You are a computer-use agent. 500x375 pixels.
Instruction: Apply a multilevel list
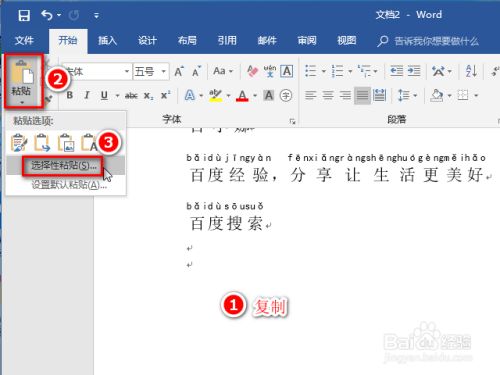(x=364, y=71)
